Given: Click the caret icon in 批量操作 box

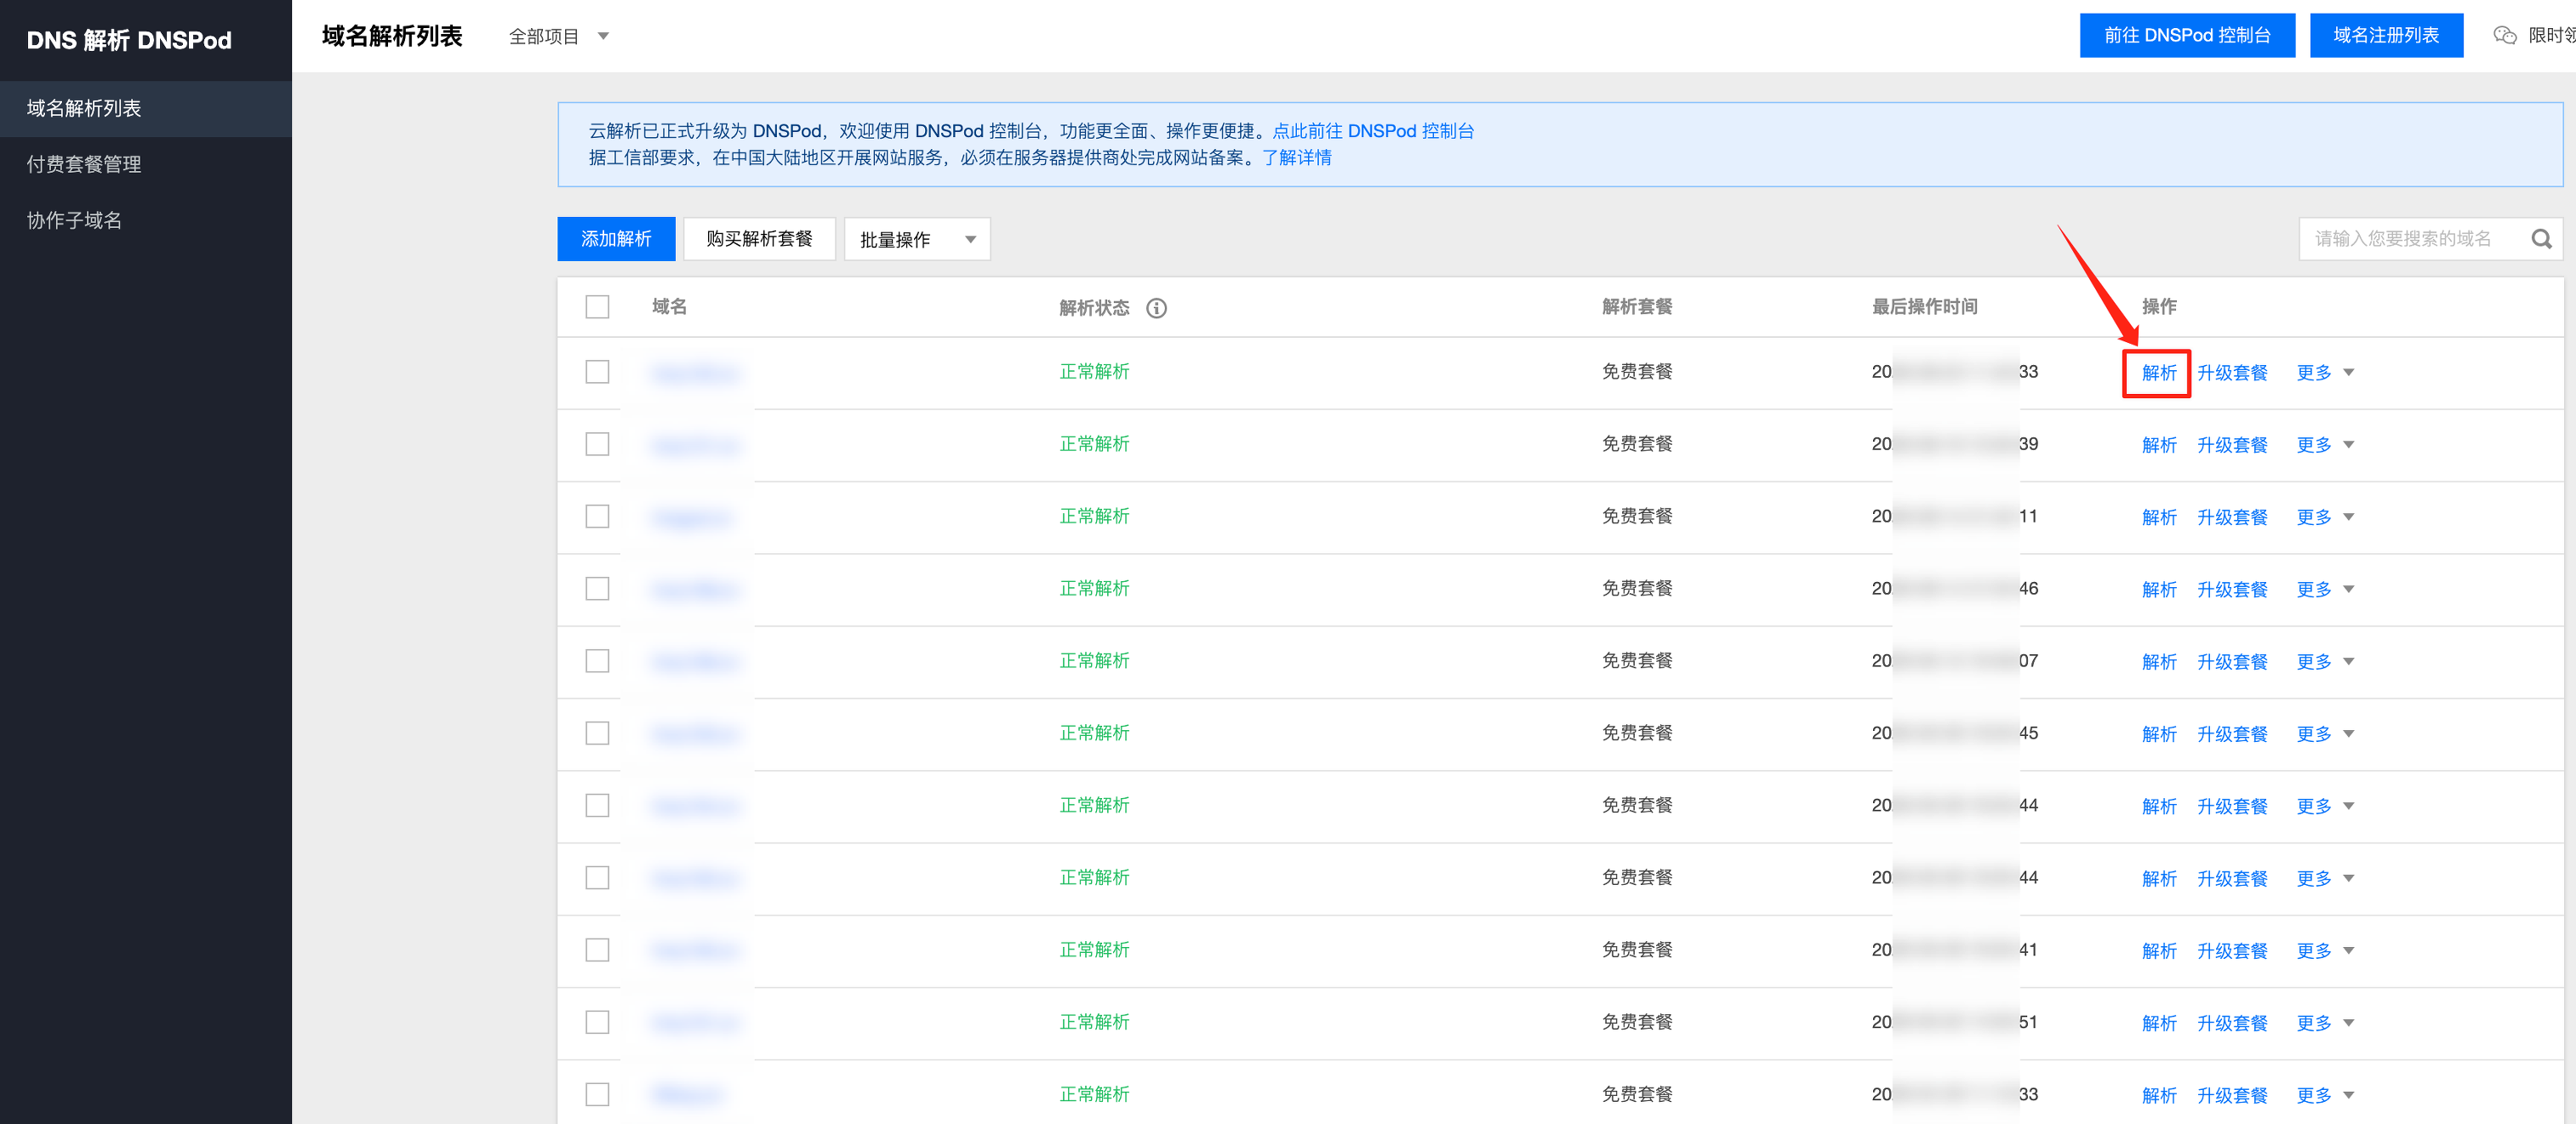Looking at the screenshot, I should point(969,240).
